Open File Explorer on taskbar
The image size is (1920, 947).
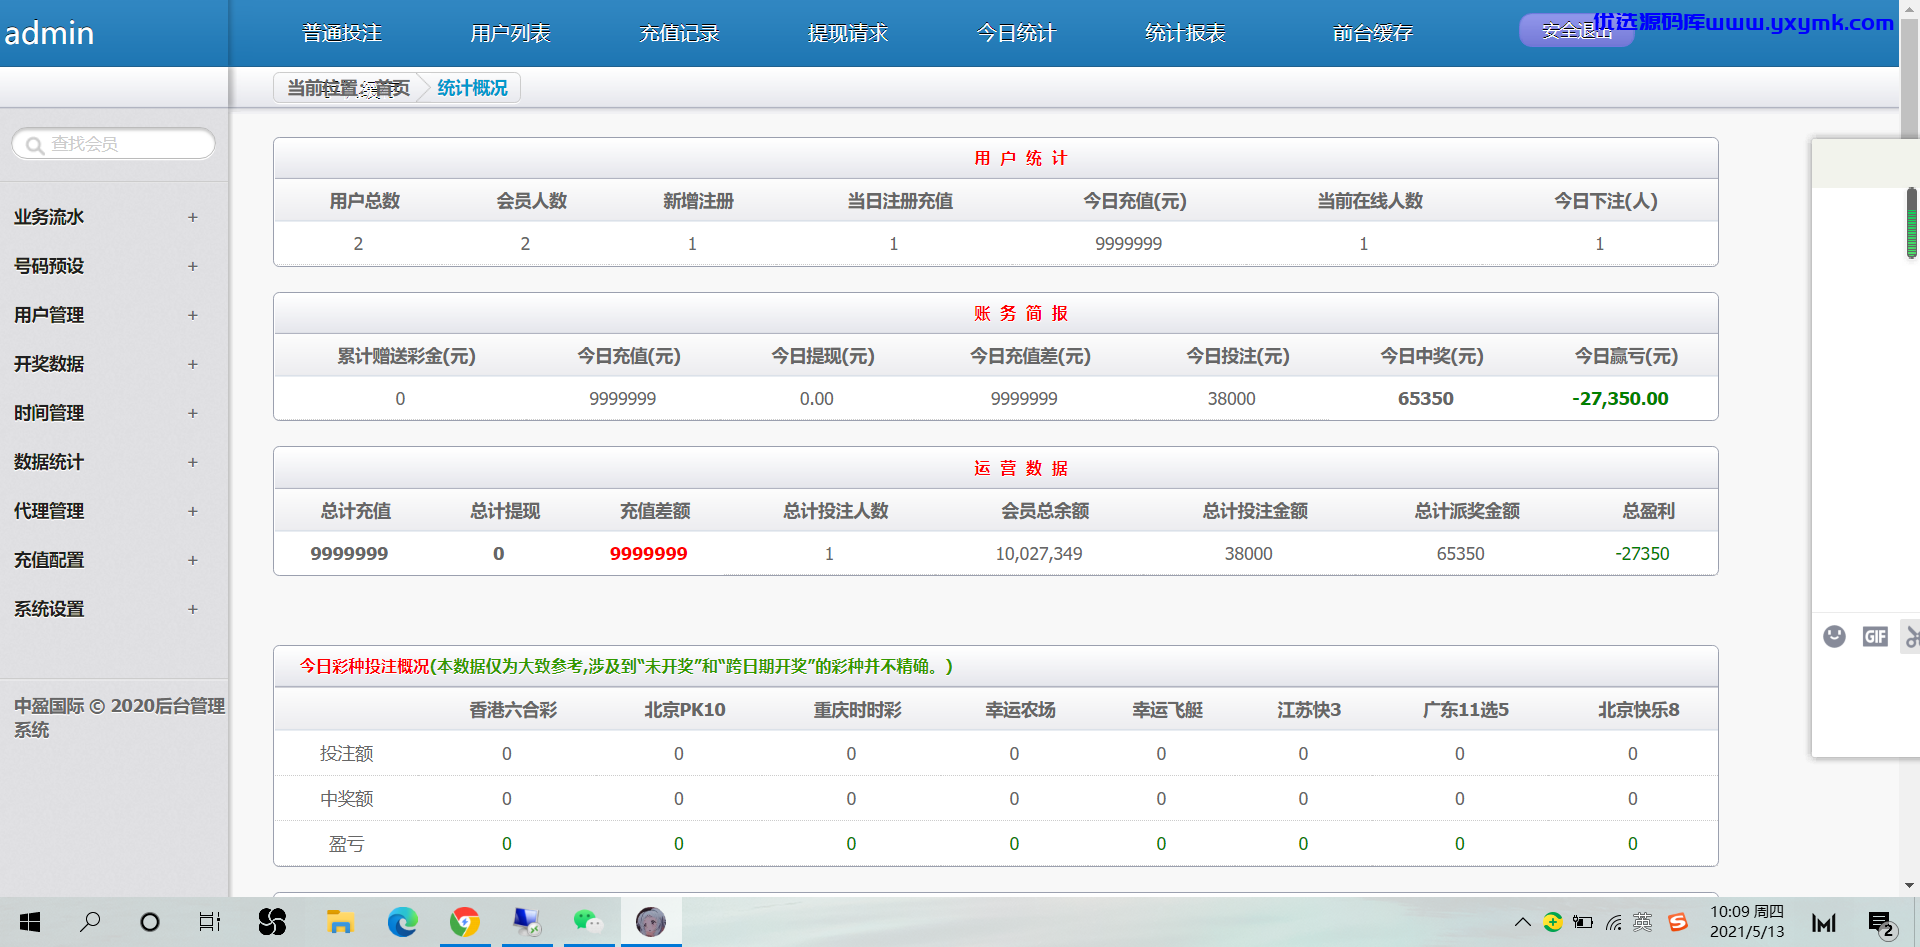click(340, 922)
